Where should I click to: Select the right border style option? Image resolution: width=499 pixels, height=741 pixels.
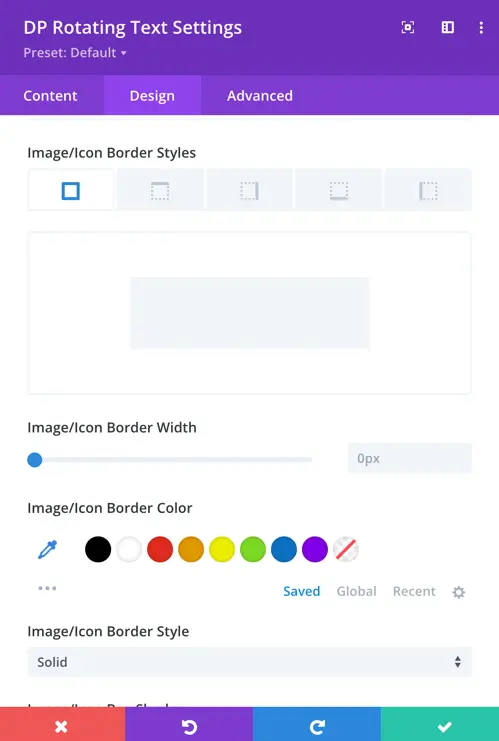tap(250, 190)
